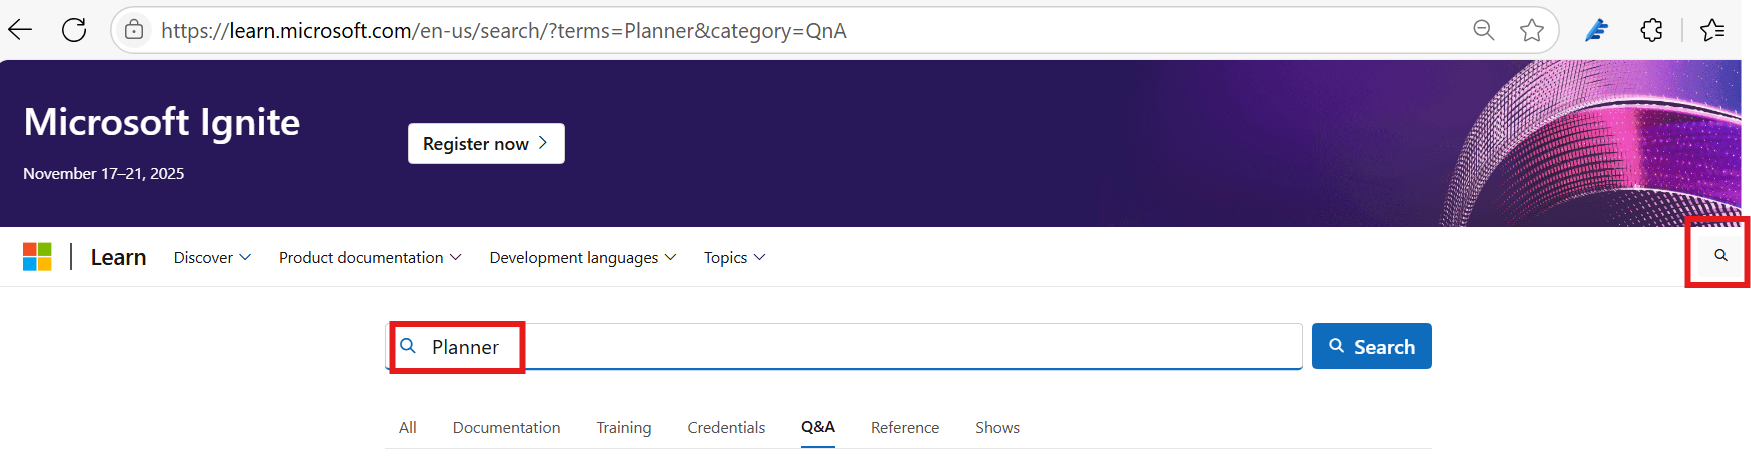Click the zoom magnifier in address bar

1483,30
